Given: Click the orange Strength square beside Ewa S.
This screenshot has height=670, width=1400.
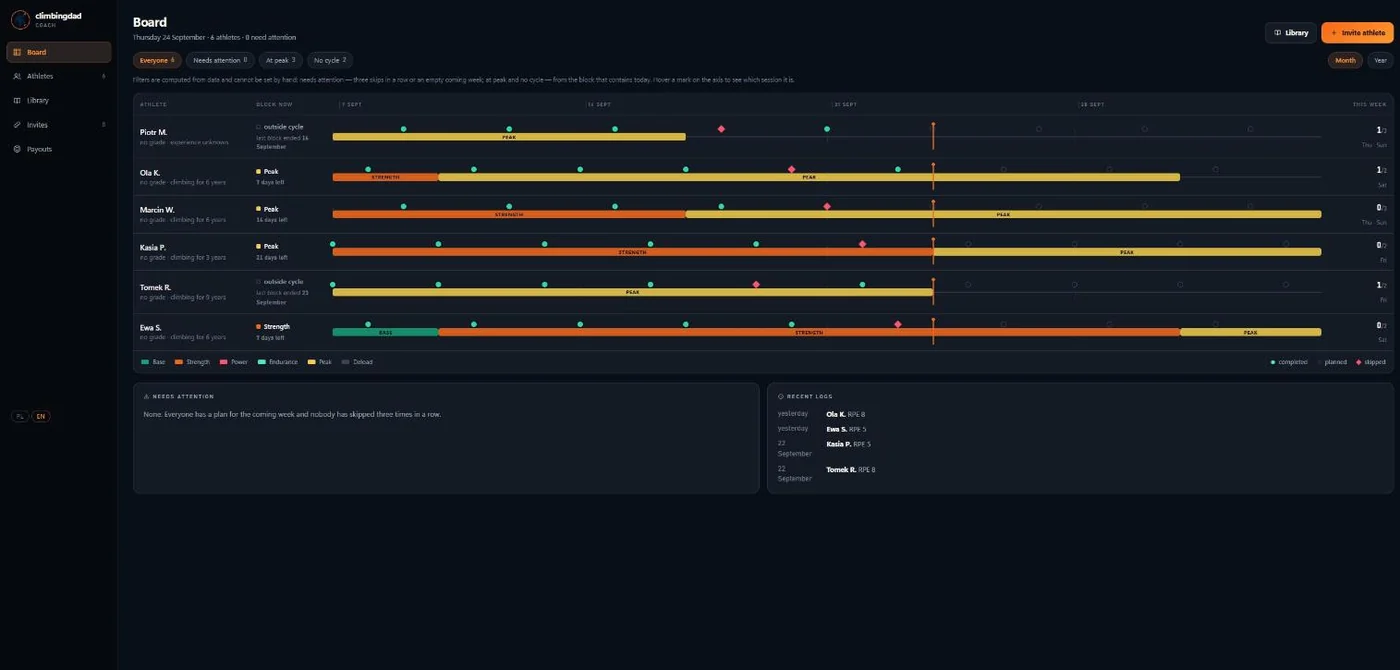Looking at the screenshot, I should tap(259, 327).
